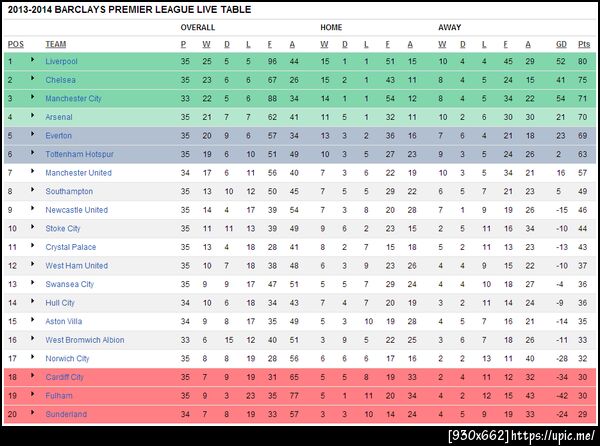Click the Southampton team name
Viewport: 600px width, 446px height.
click(70, 191)
